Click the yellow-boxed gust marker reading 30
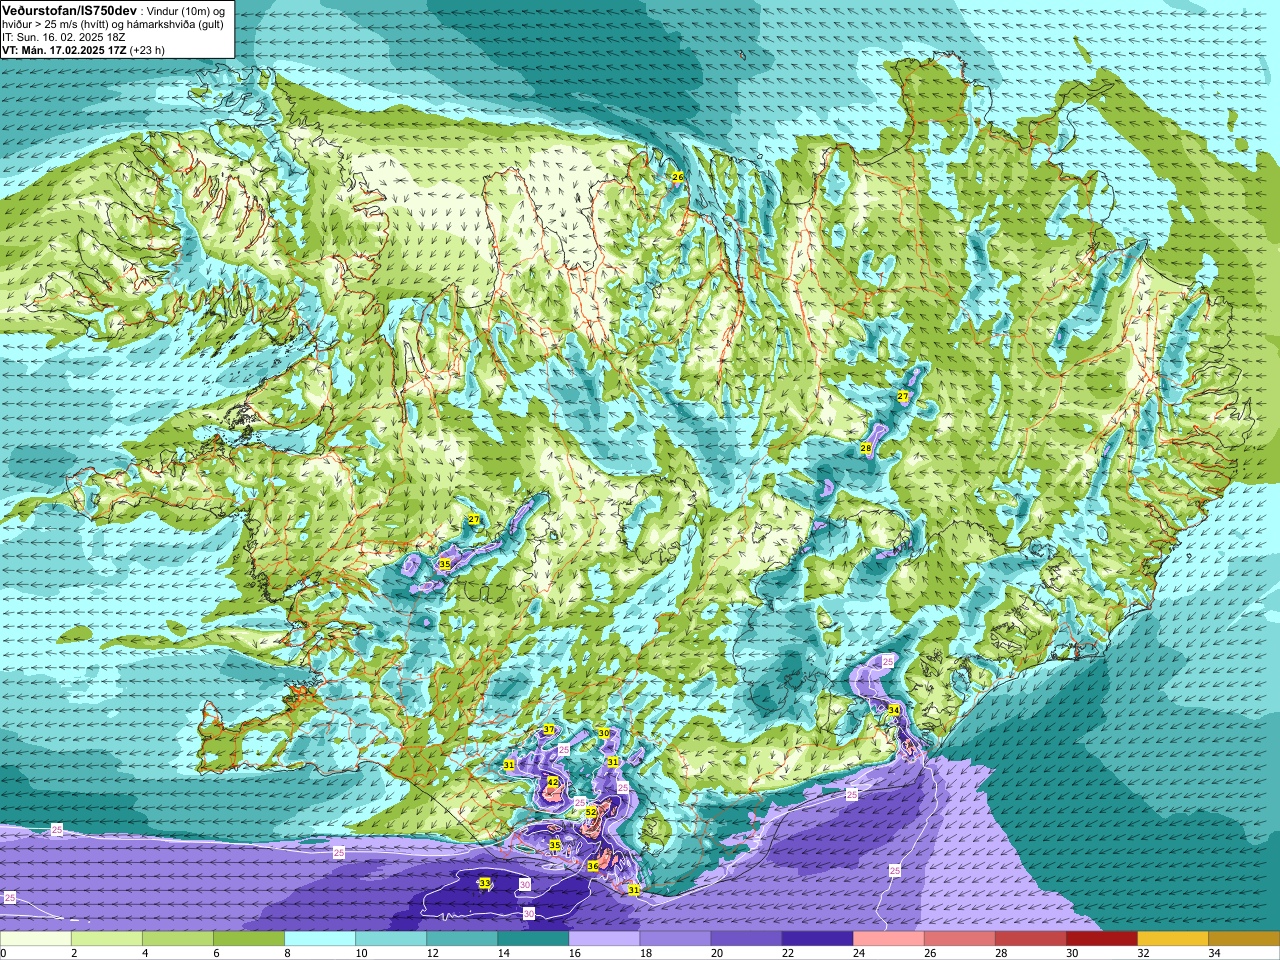This screenshot has height=960, width=1280. [604, 733]
